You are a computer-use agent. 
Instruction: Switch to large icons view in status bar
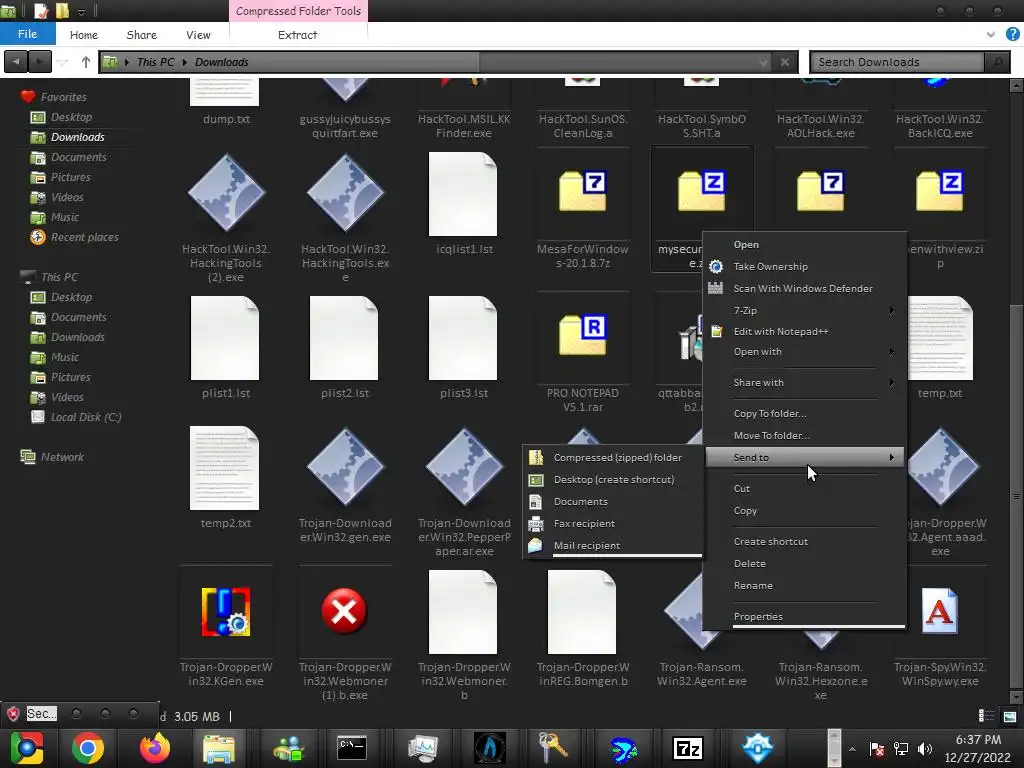click(x=1010, y=716)
